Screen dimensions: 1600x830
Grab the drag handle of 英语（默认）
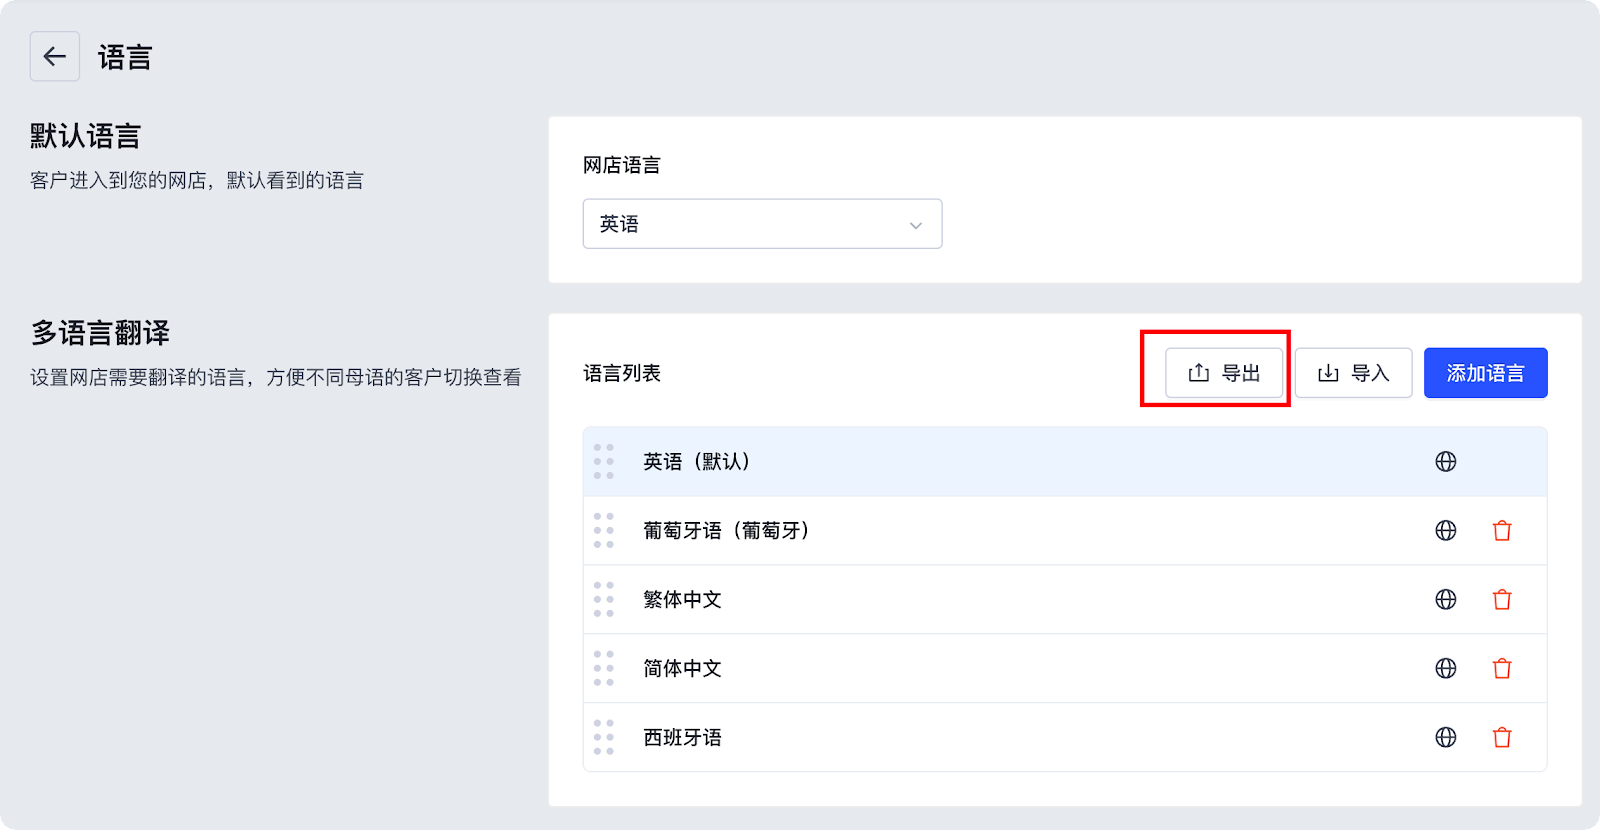[x=604, y=462]
